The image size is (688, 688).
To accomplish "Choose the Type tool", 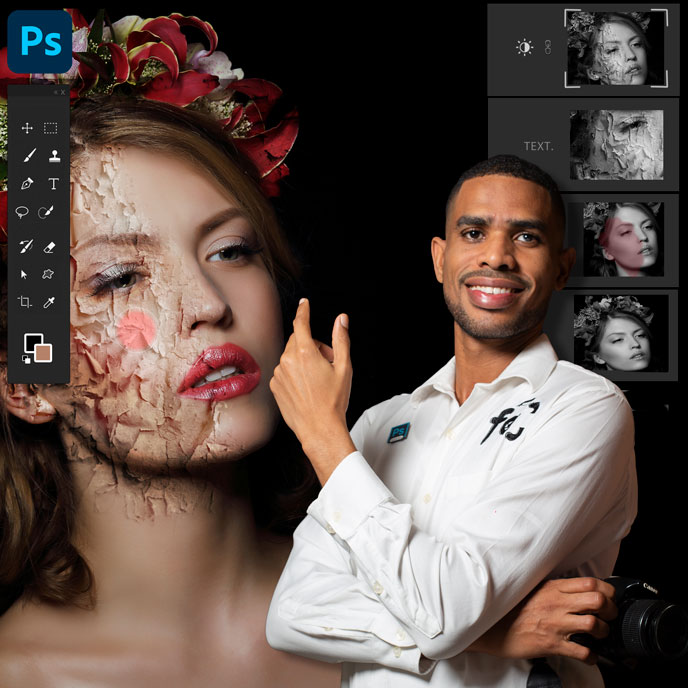I will [x=53, y=184].
